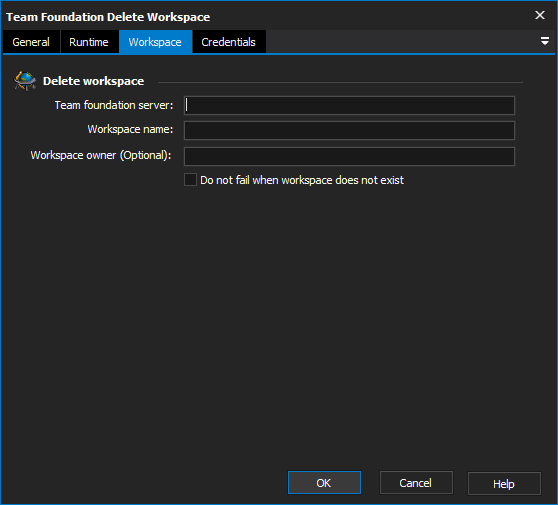Click into the Workspace name field
Viewport: 558px width, 505px height.
[349, 130]
